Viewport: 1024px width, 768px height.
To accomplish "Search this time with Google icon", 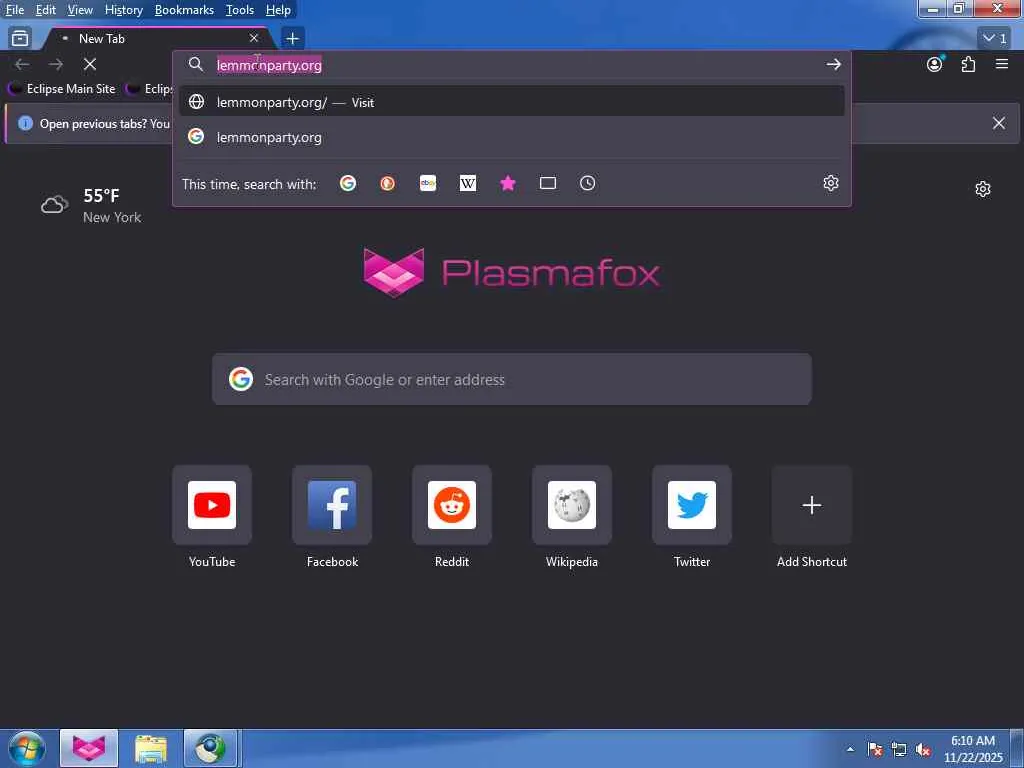I will (348, 184).
